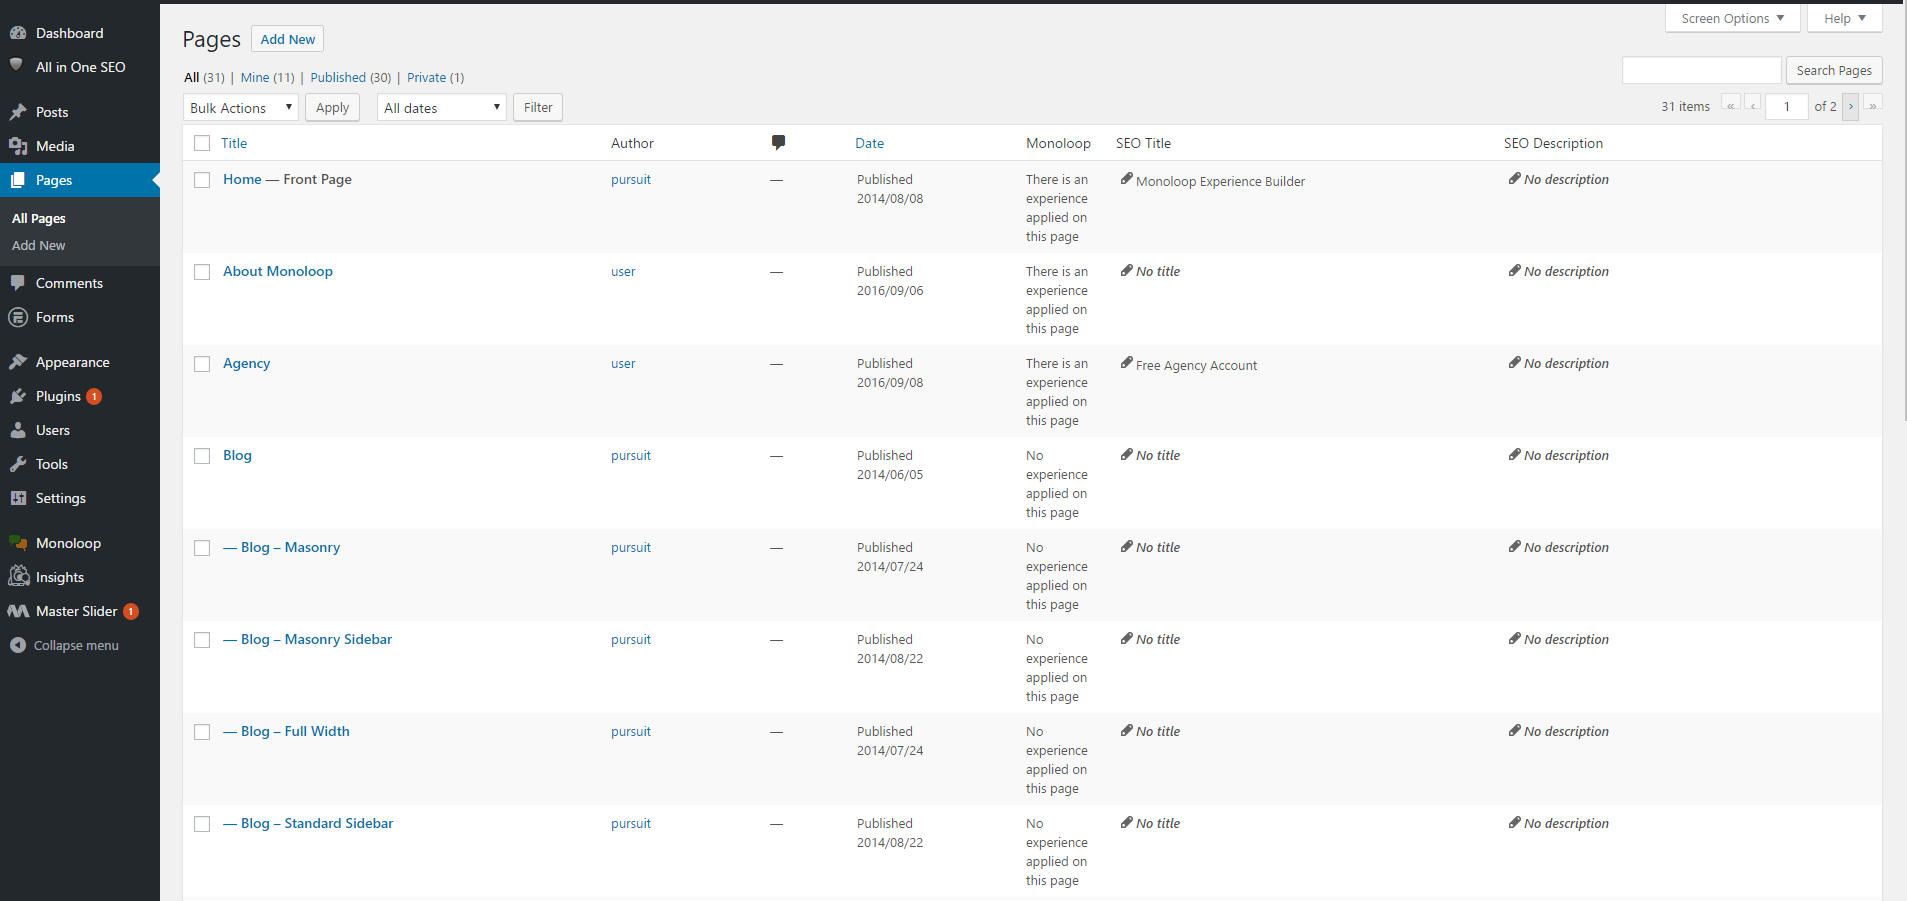Viewport: 1907px width, 901px height.
Task: Click the Plugins plug icon
Action: (x=18, y=396)
